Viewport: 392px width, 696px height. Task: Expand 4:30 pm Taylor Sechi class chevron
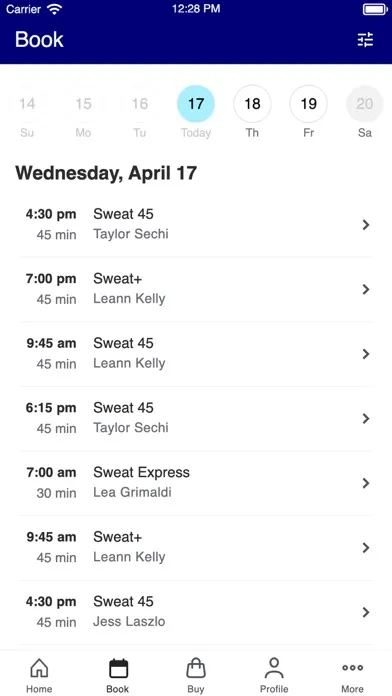pos(366,225)
